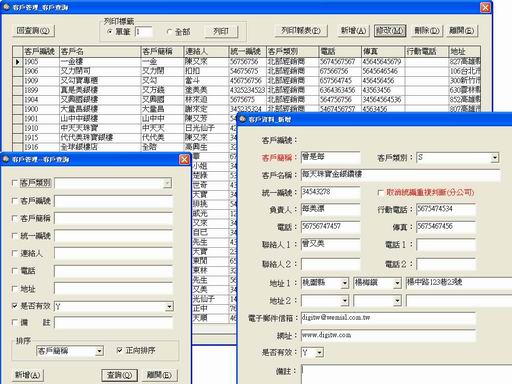Click the empty 聯絡人 2 input field
512x384 pixels.
[330, 264]
